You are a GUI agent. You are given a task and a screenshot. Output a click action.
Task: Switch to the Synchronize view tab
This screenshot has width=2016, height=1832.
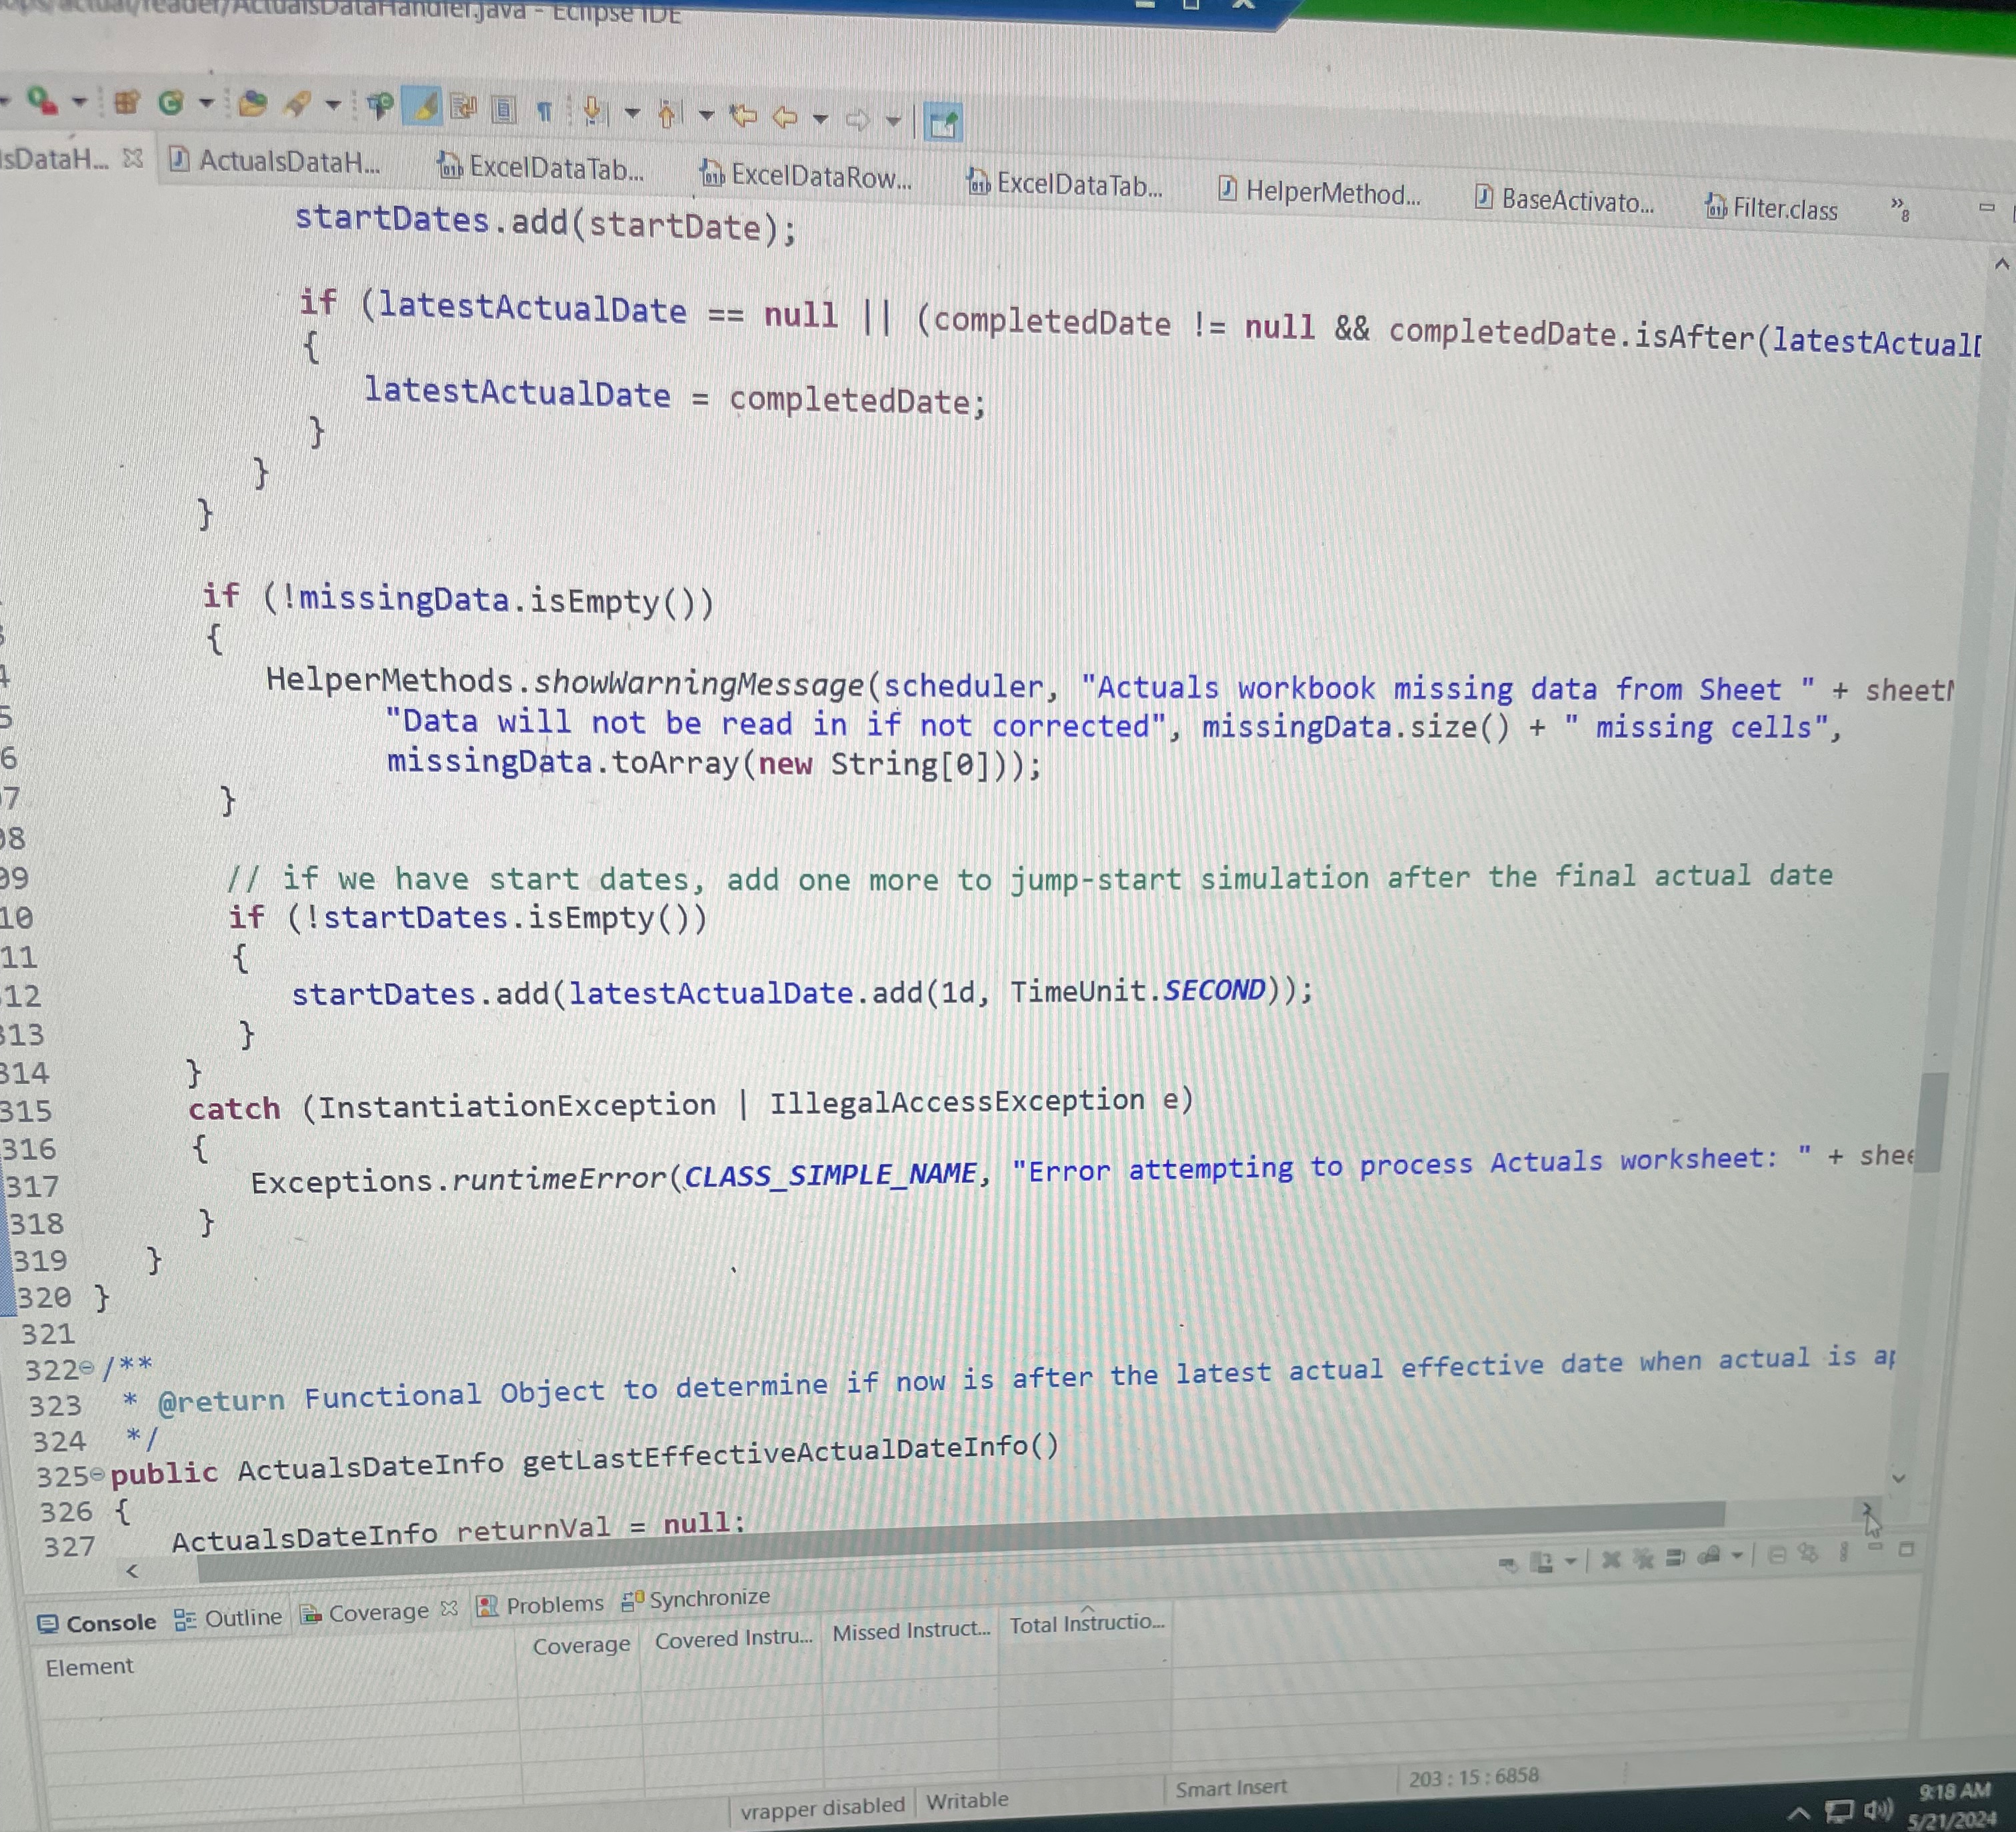click(696, 1598)
